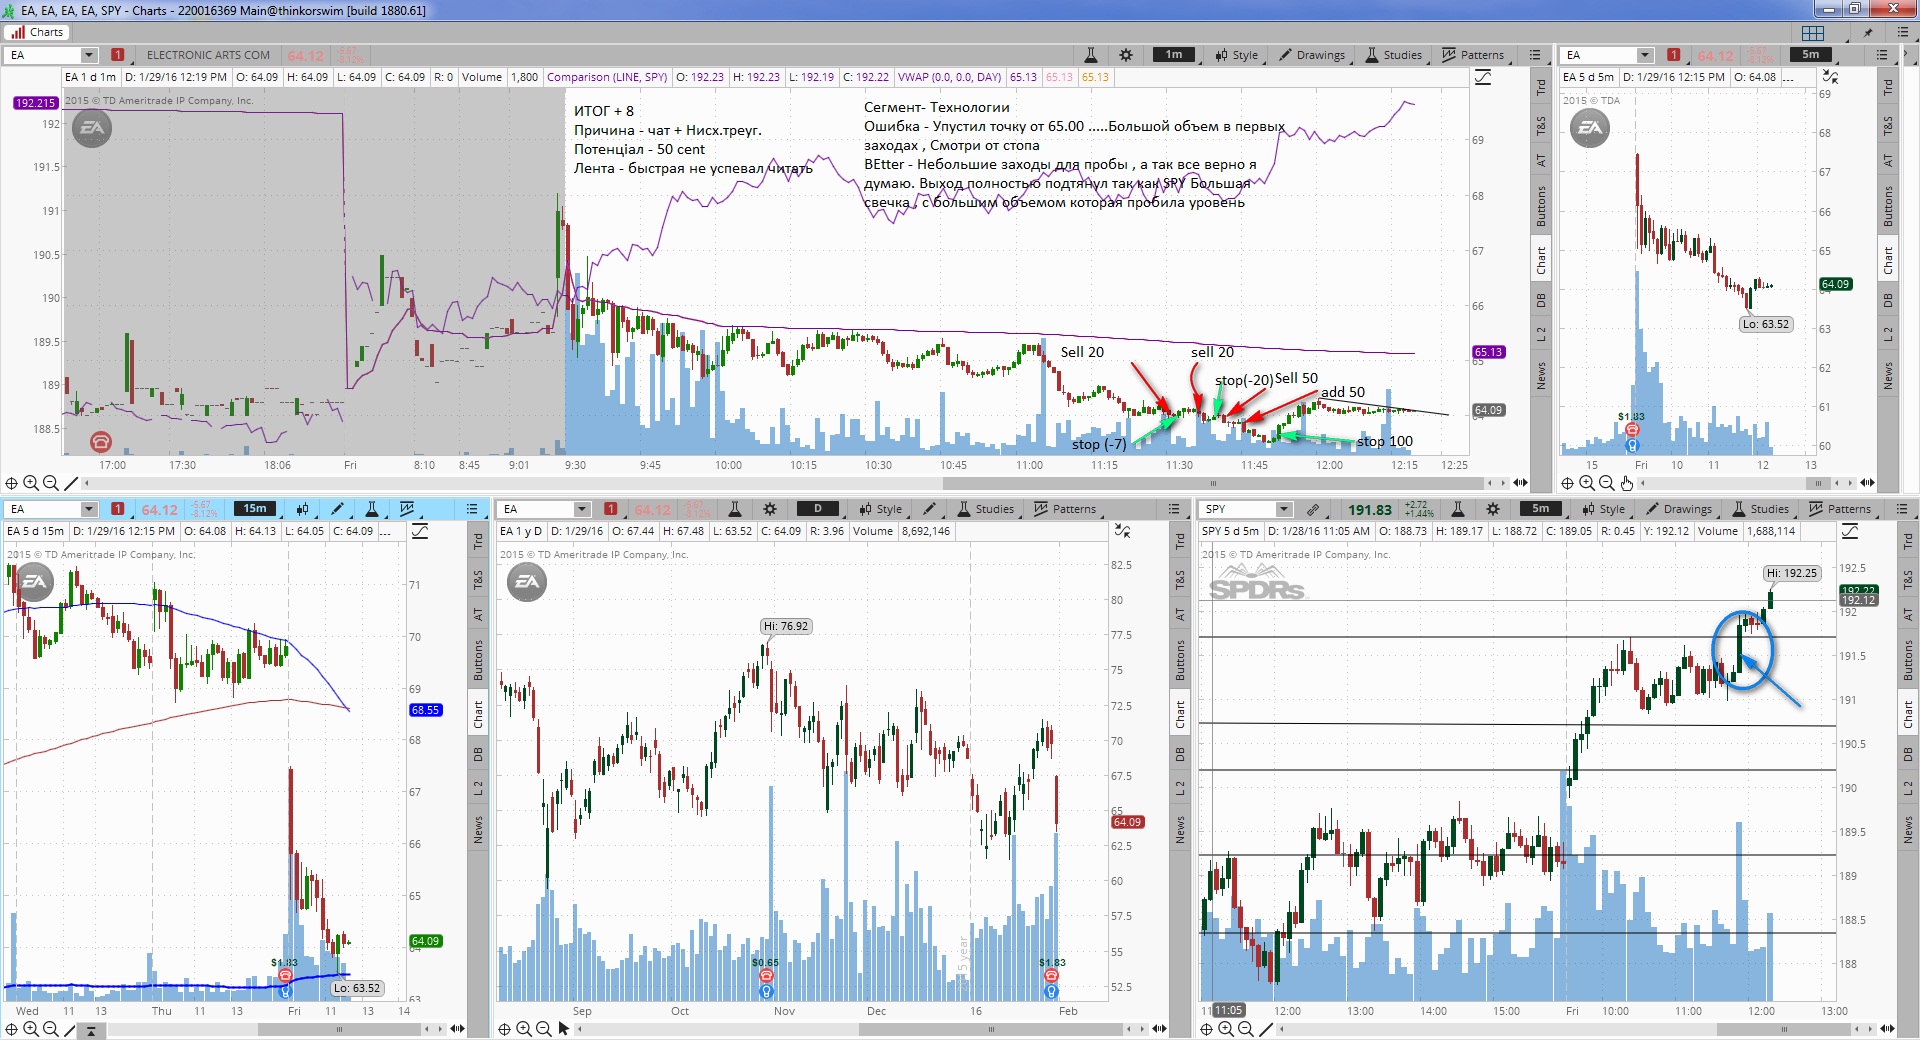This screenshot has height=1040, width=1920.
Task: Expand symbol dropdown in EA 5m chart
Action: [1645, 55]
